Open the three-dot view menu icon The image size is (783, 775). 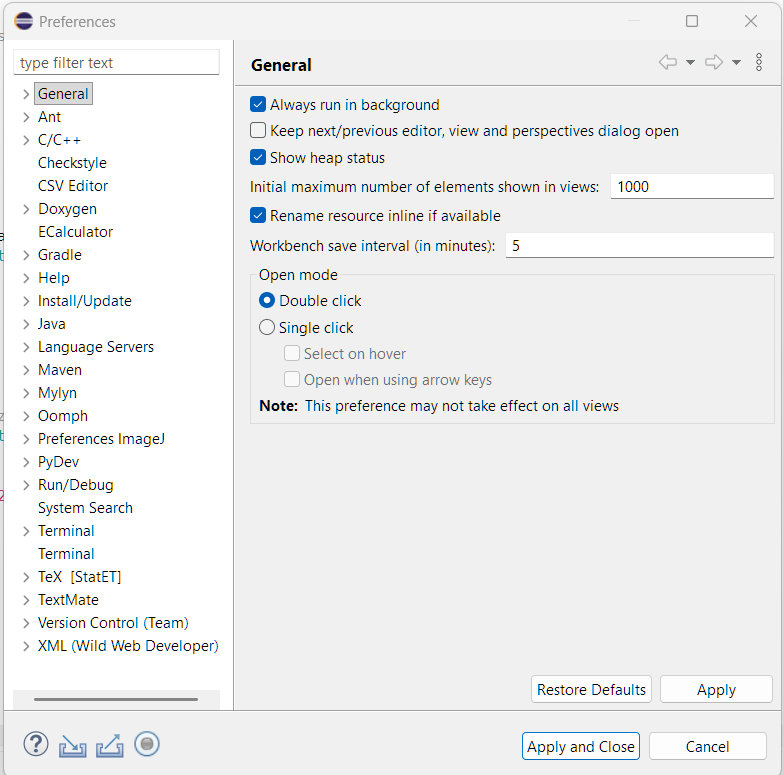[x=759, y=63]
